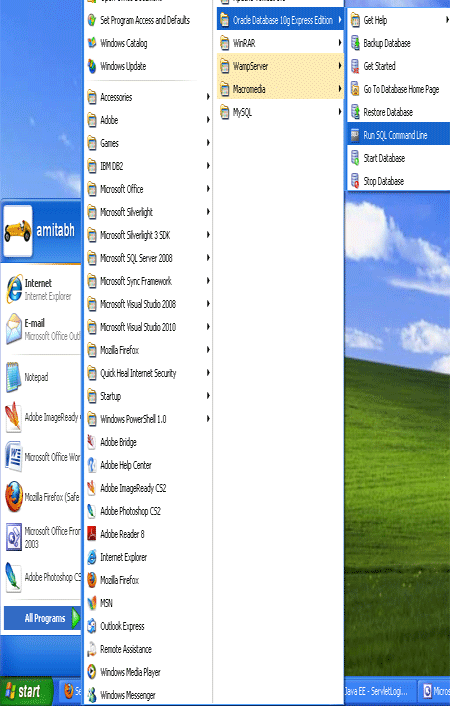Open the Microsoft Silverlight folder
Image resolution: width=450 pixels, height=707 pixels.
pos(148,212)
